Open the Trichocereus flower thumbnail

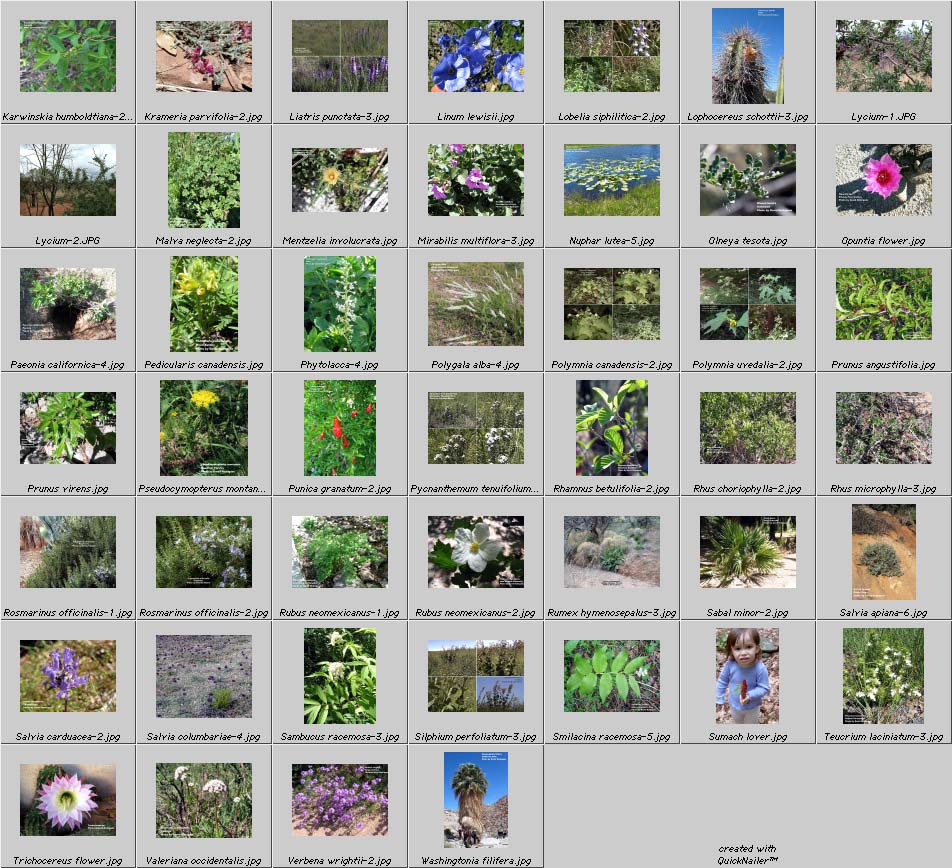tap(68, 800)
